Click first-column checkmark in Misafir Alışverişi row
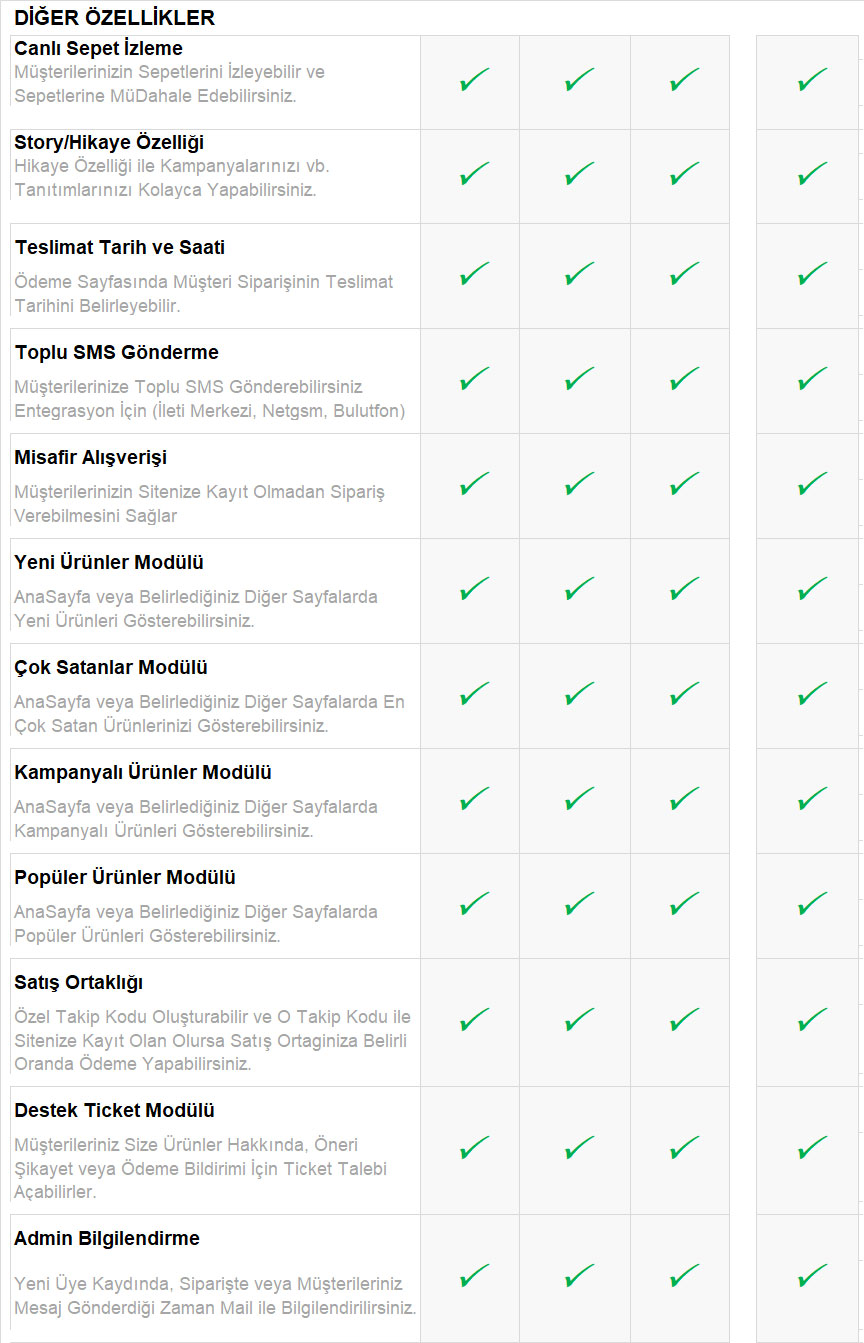The width and height of the screenshot is (864, 1343). coord(474,484)
